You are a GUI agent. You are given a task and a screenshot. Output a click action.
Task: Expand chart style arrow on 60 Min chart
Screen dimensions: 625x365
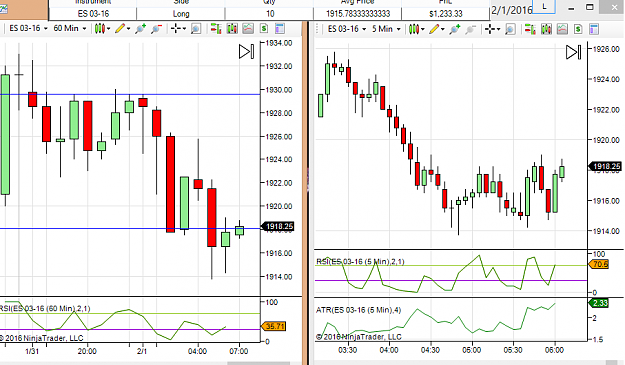[x=108, y=29]
